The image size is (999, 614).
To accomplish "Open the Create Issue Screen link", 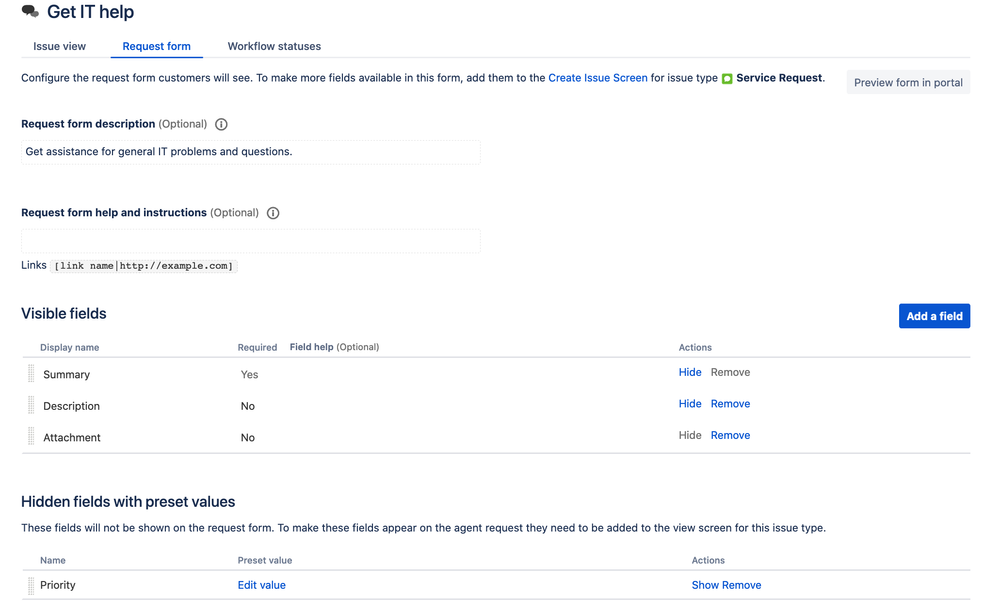I will [598, 78].
